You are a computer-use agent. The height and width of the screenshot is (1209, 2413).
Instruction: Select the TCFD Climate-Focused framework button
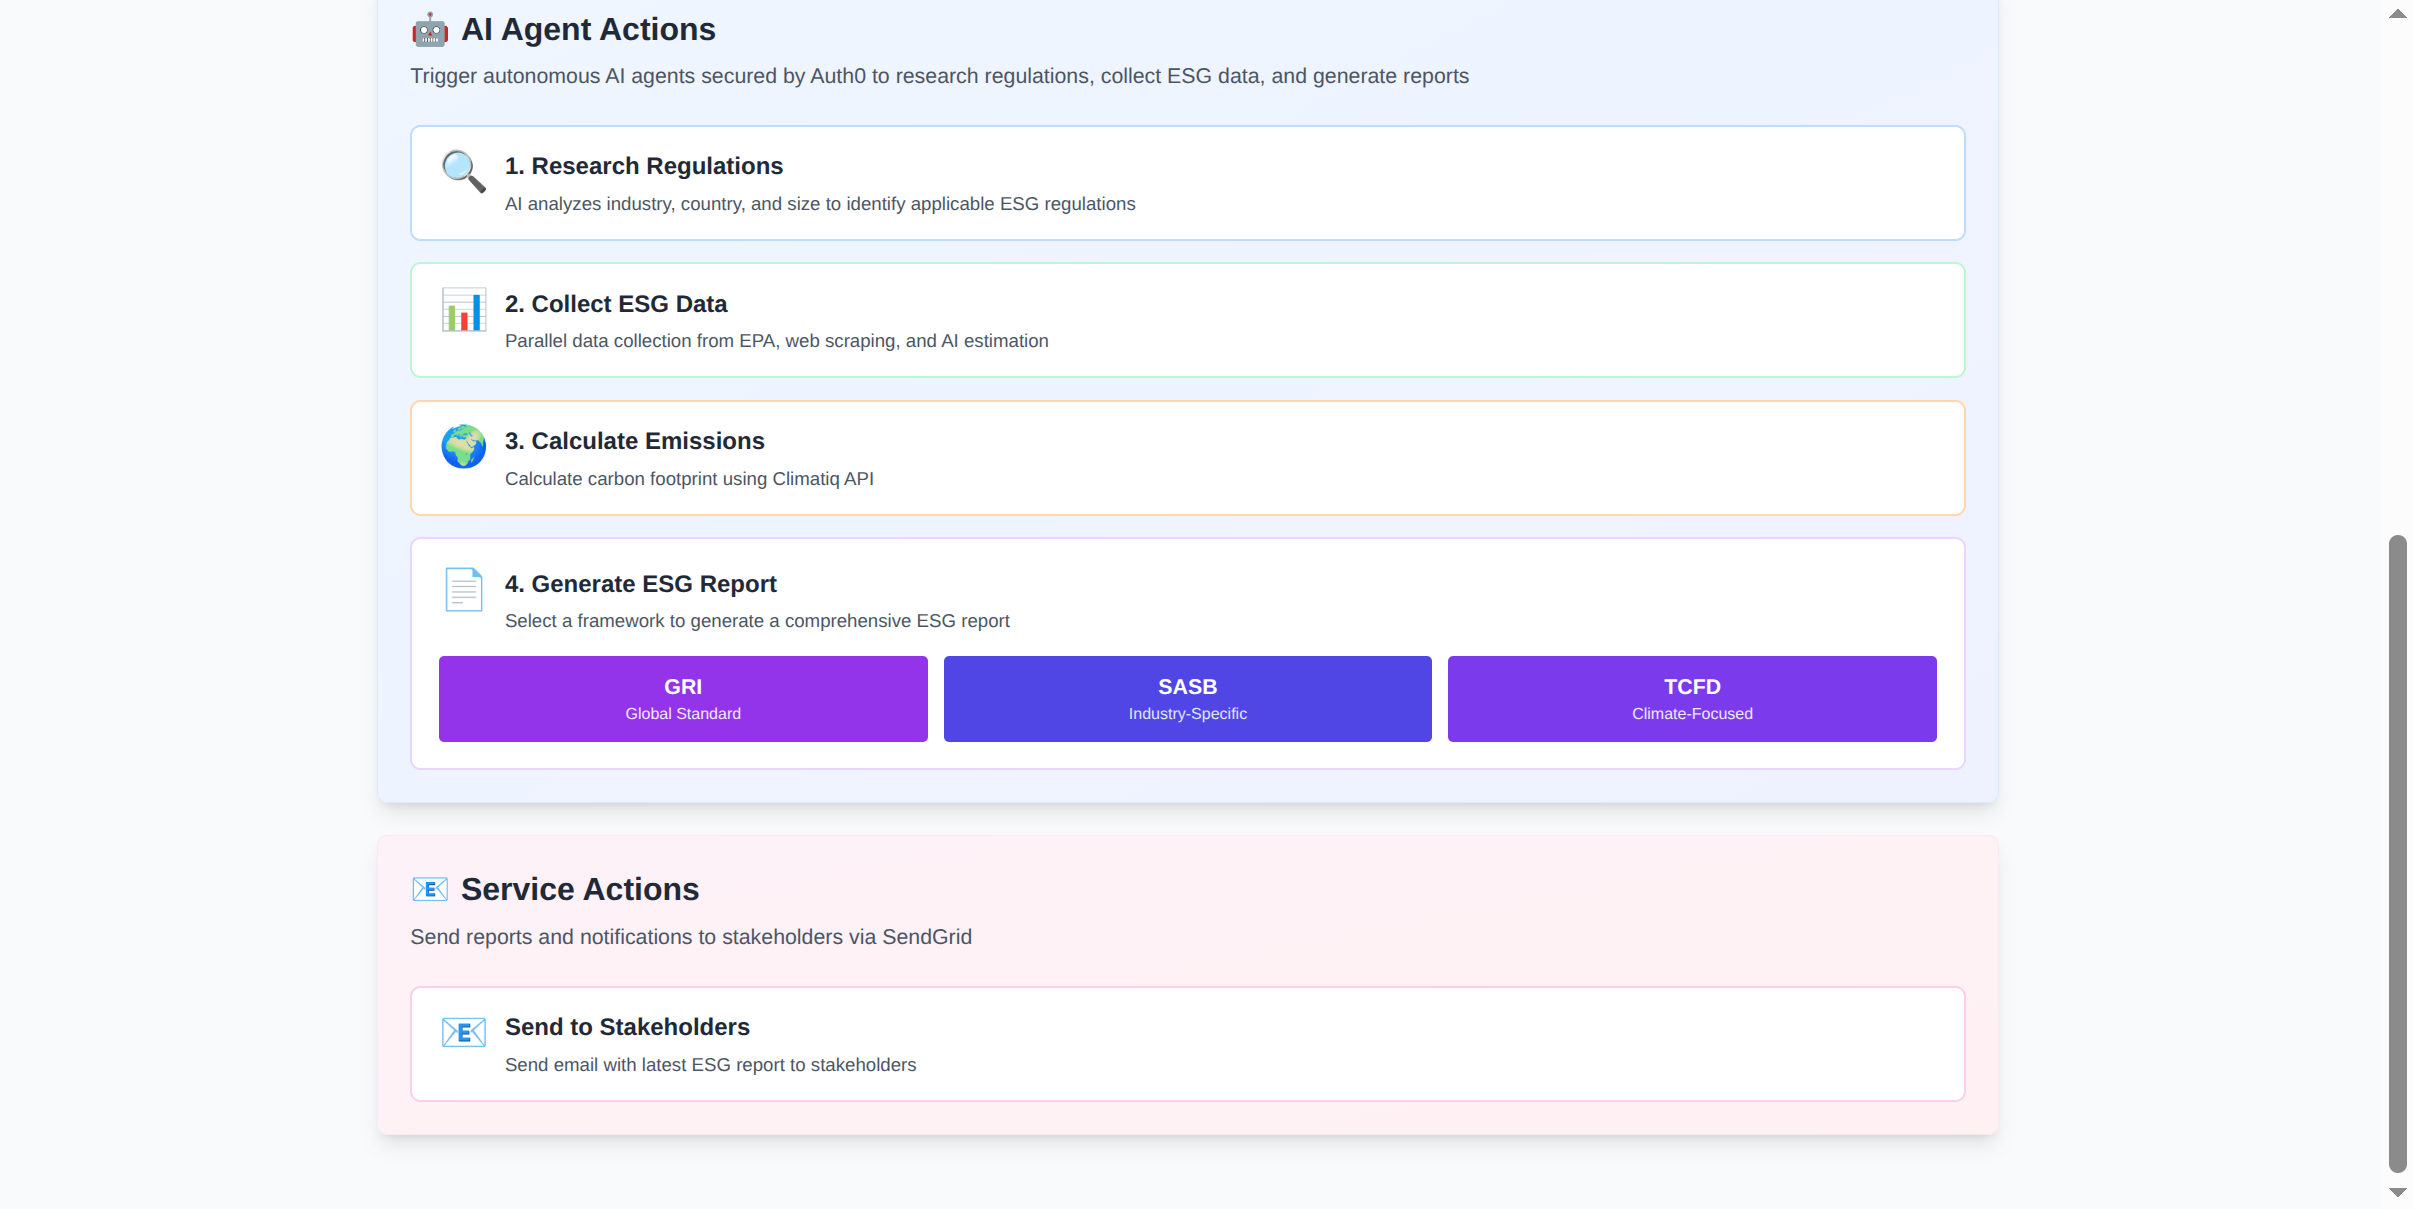tap(1691, 699)
